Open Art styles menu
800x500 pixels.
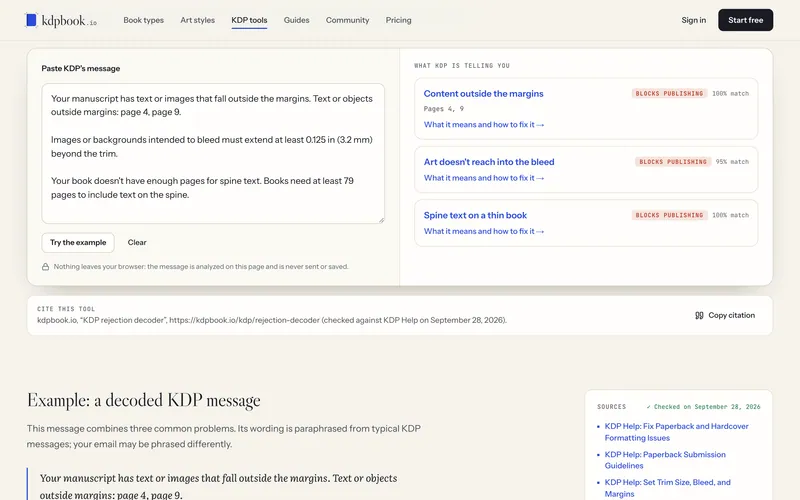click(x=197, y=20)
